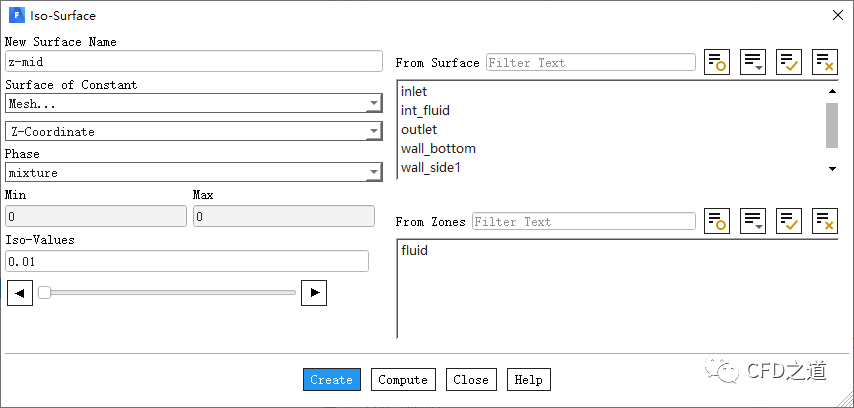Screen dimensions: 854x408
Task: Choose the fluid zone in From Zones
Action: pyautogui.click(x=414, y=250)
